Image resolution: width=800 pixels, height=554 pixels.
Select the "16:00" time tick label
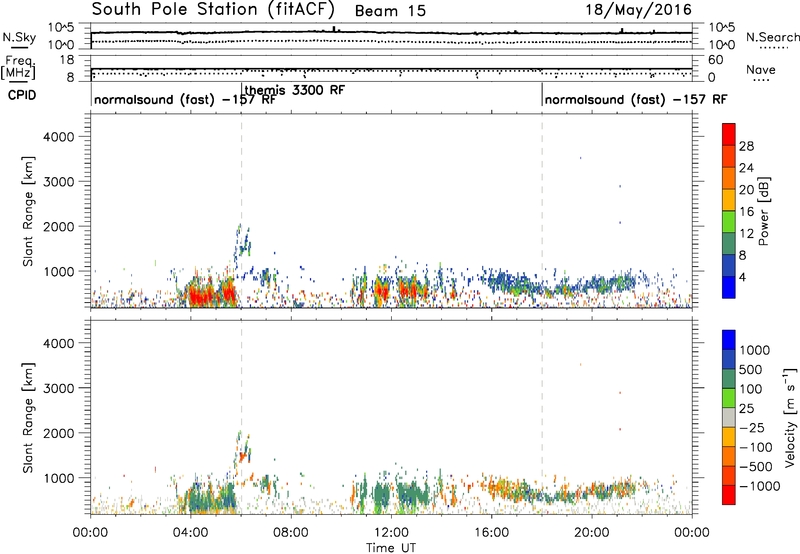click(491, 533)
